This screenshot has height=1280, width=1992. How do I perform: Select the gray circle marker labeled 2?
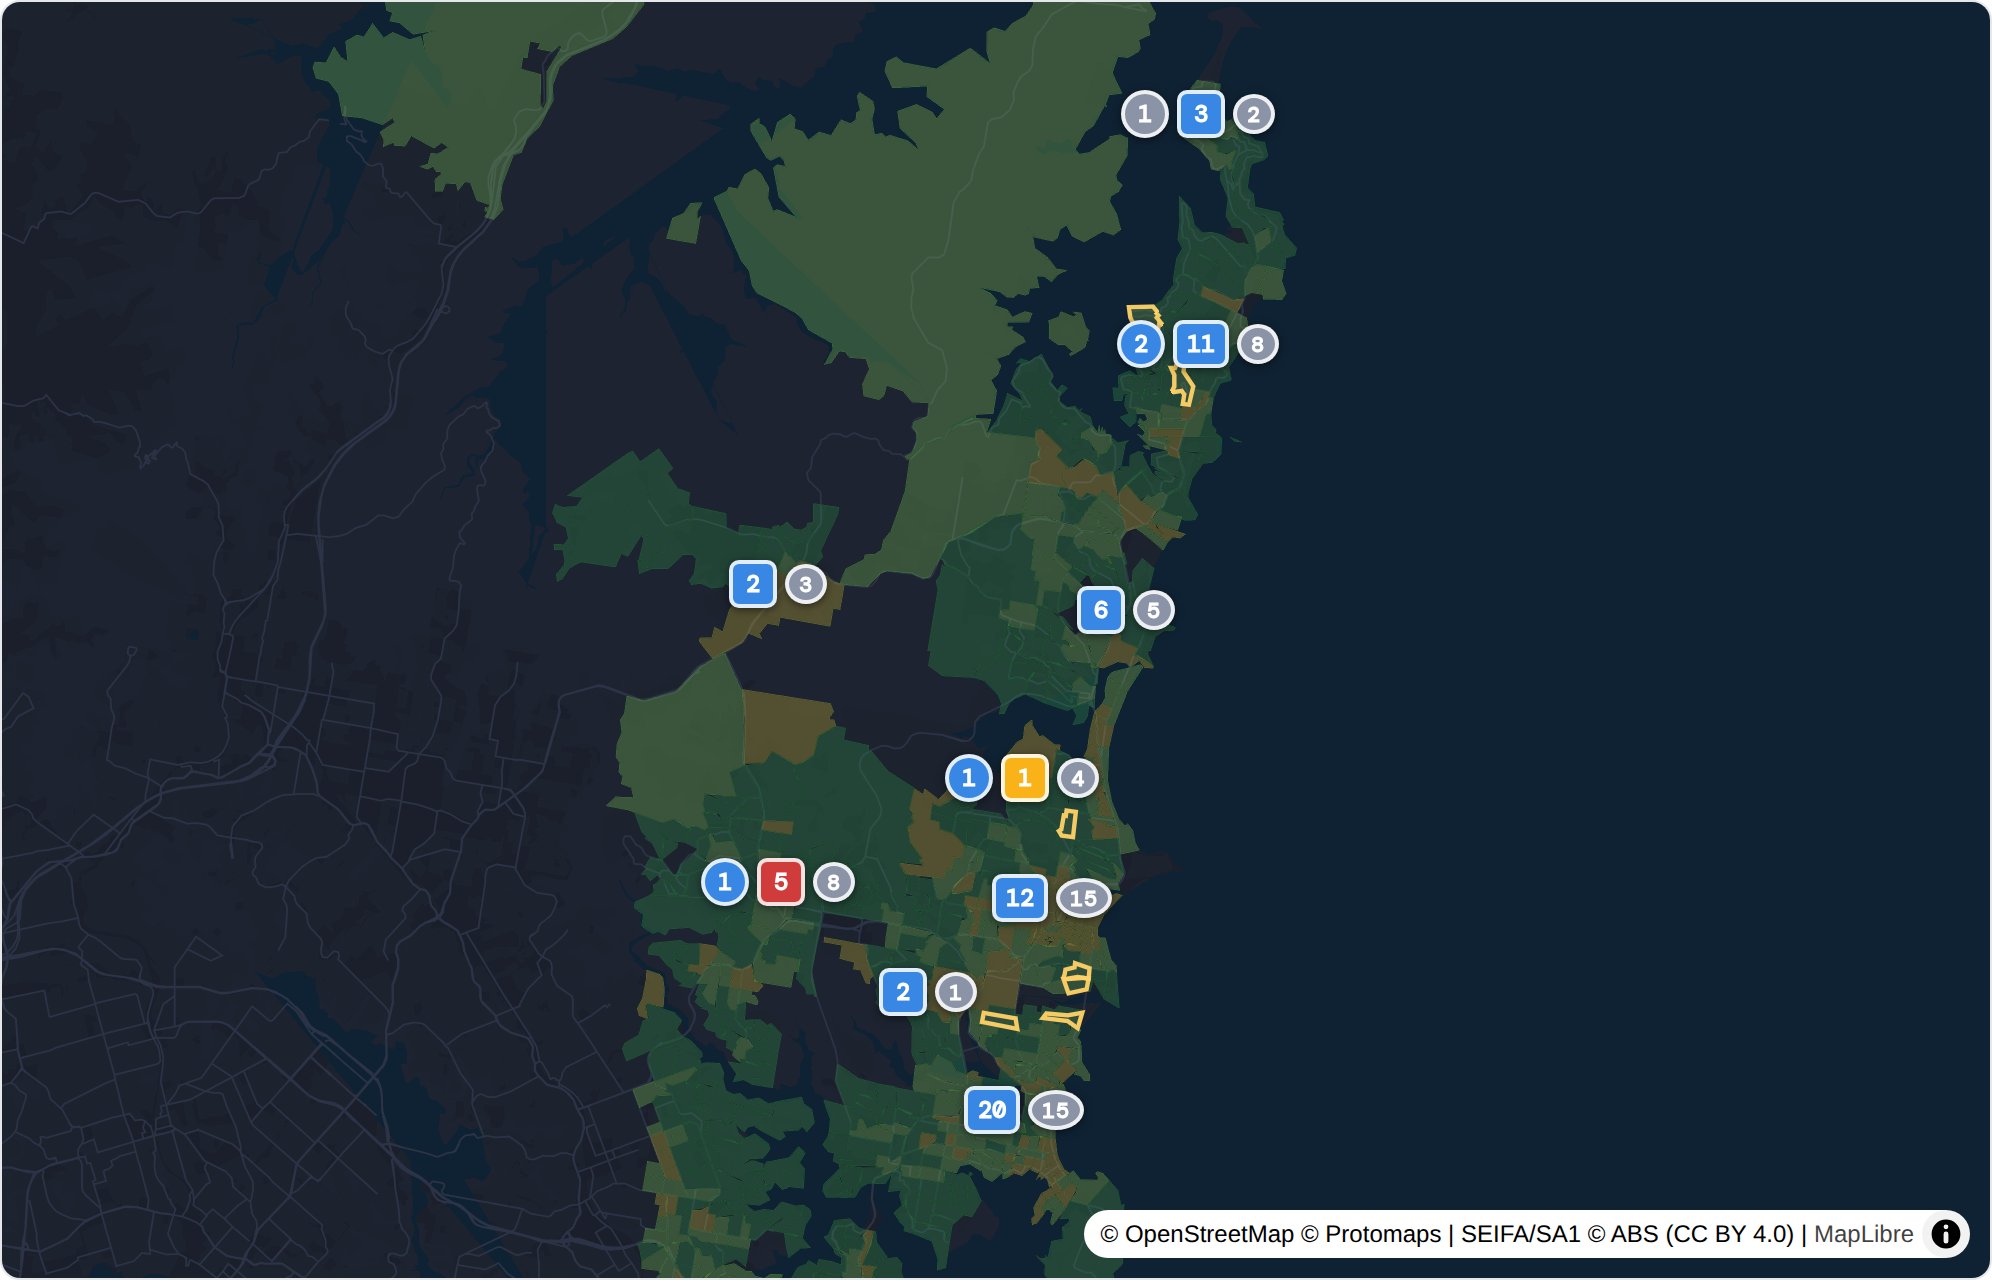(1254, 114)
